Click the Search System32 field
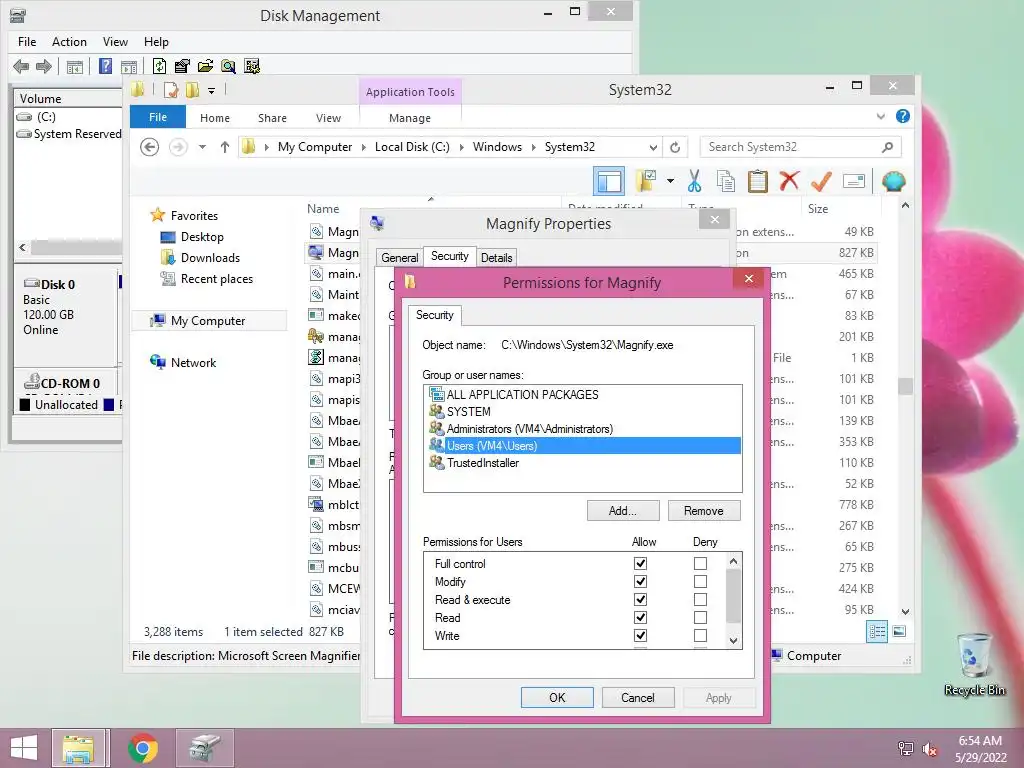This screenshot has width=1024, height=768. pyautogui.click(x=800, y=147)
